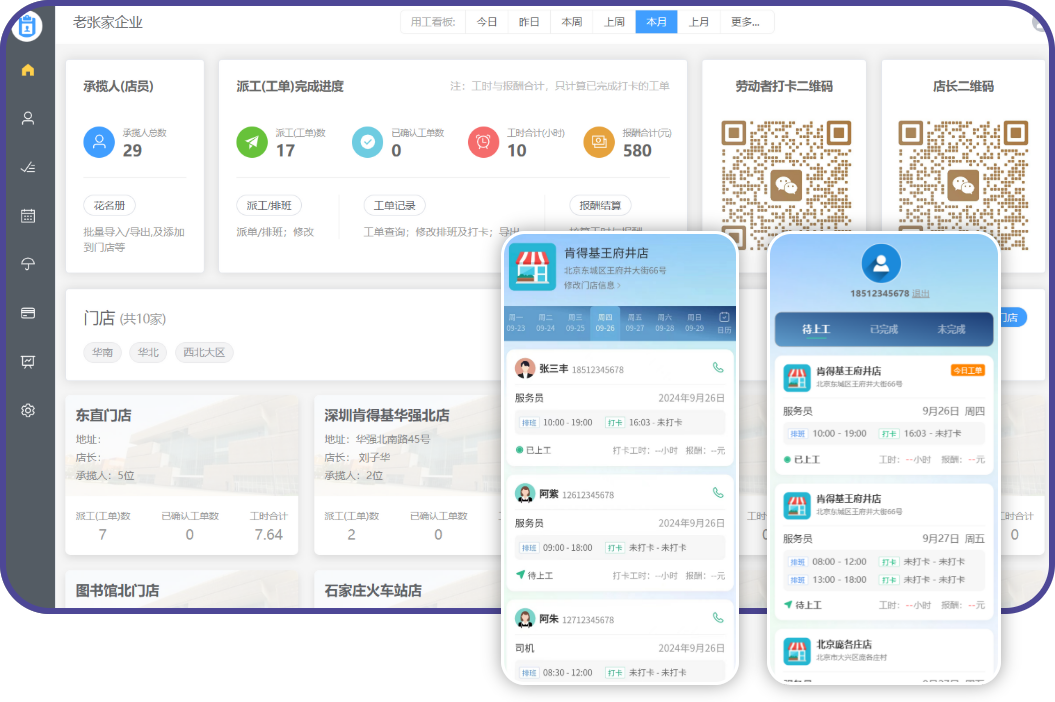Click phone number 18512345678 under avatar
The width and height of the screenshot is (1055, 702).
coord(879,293)
